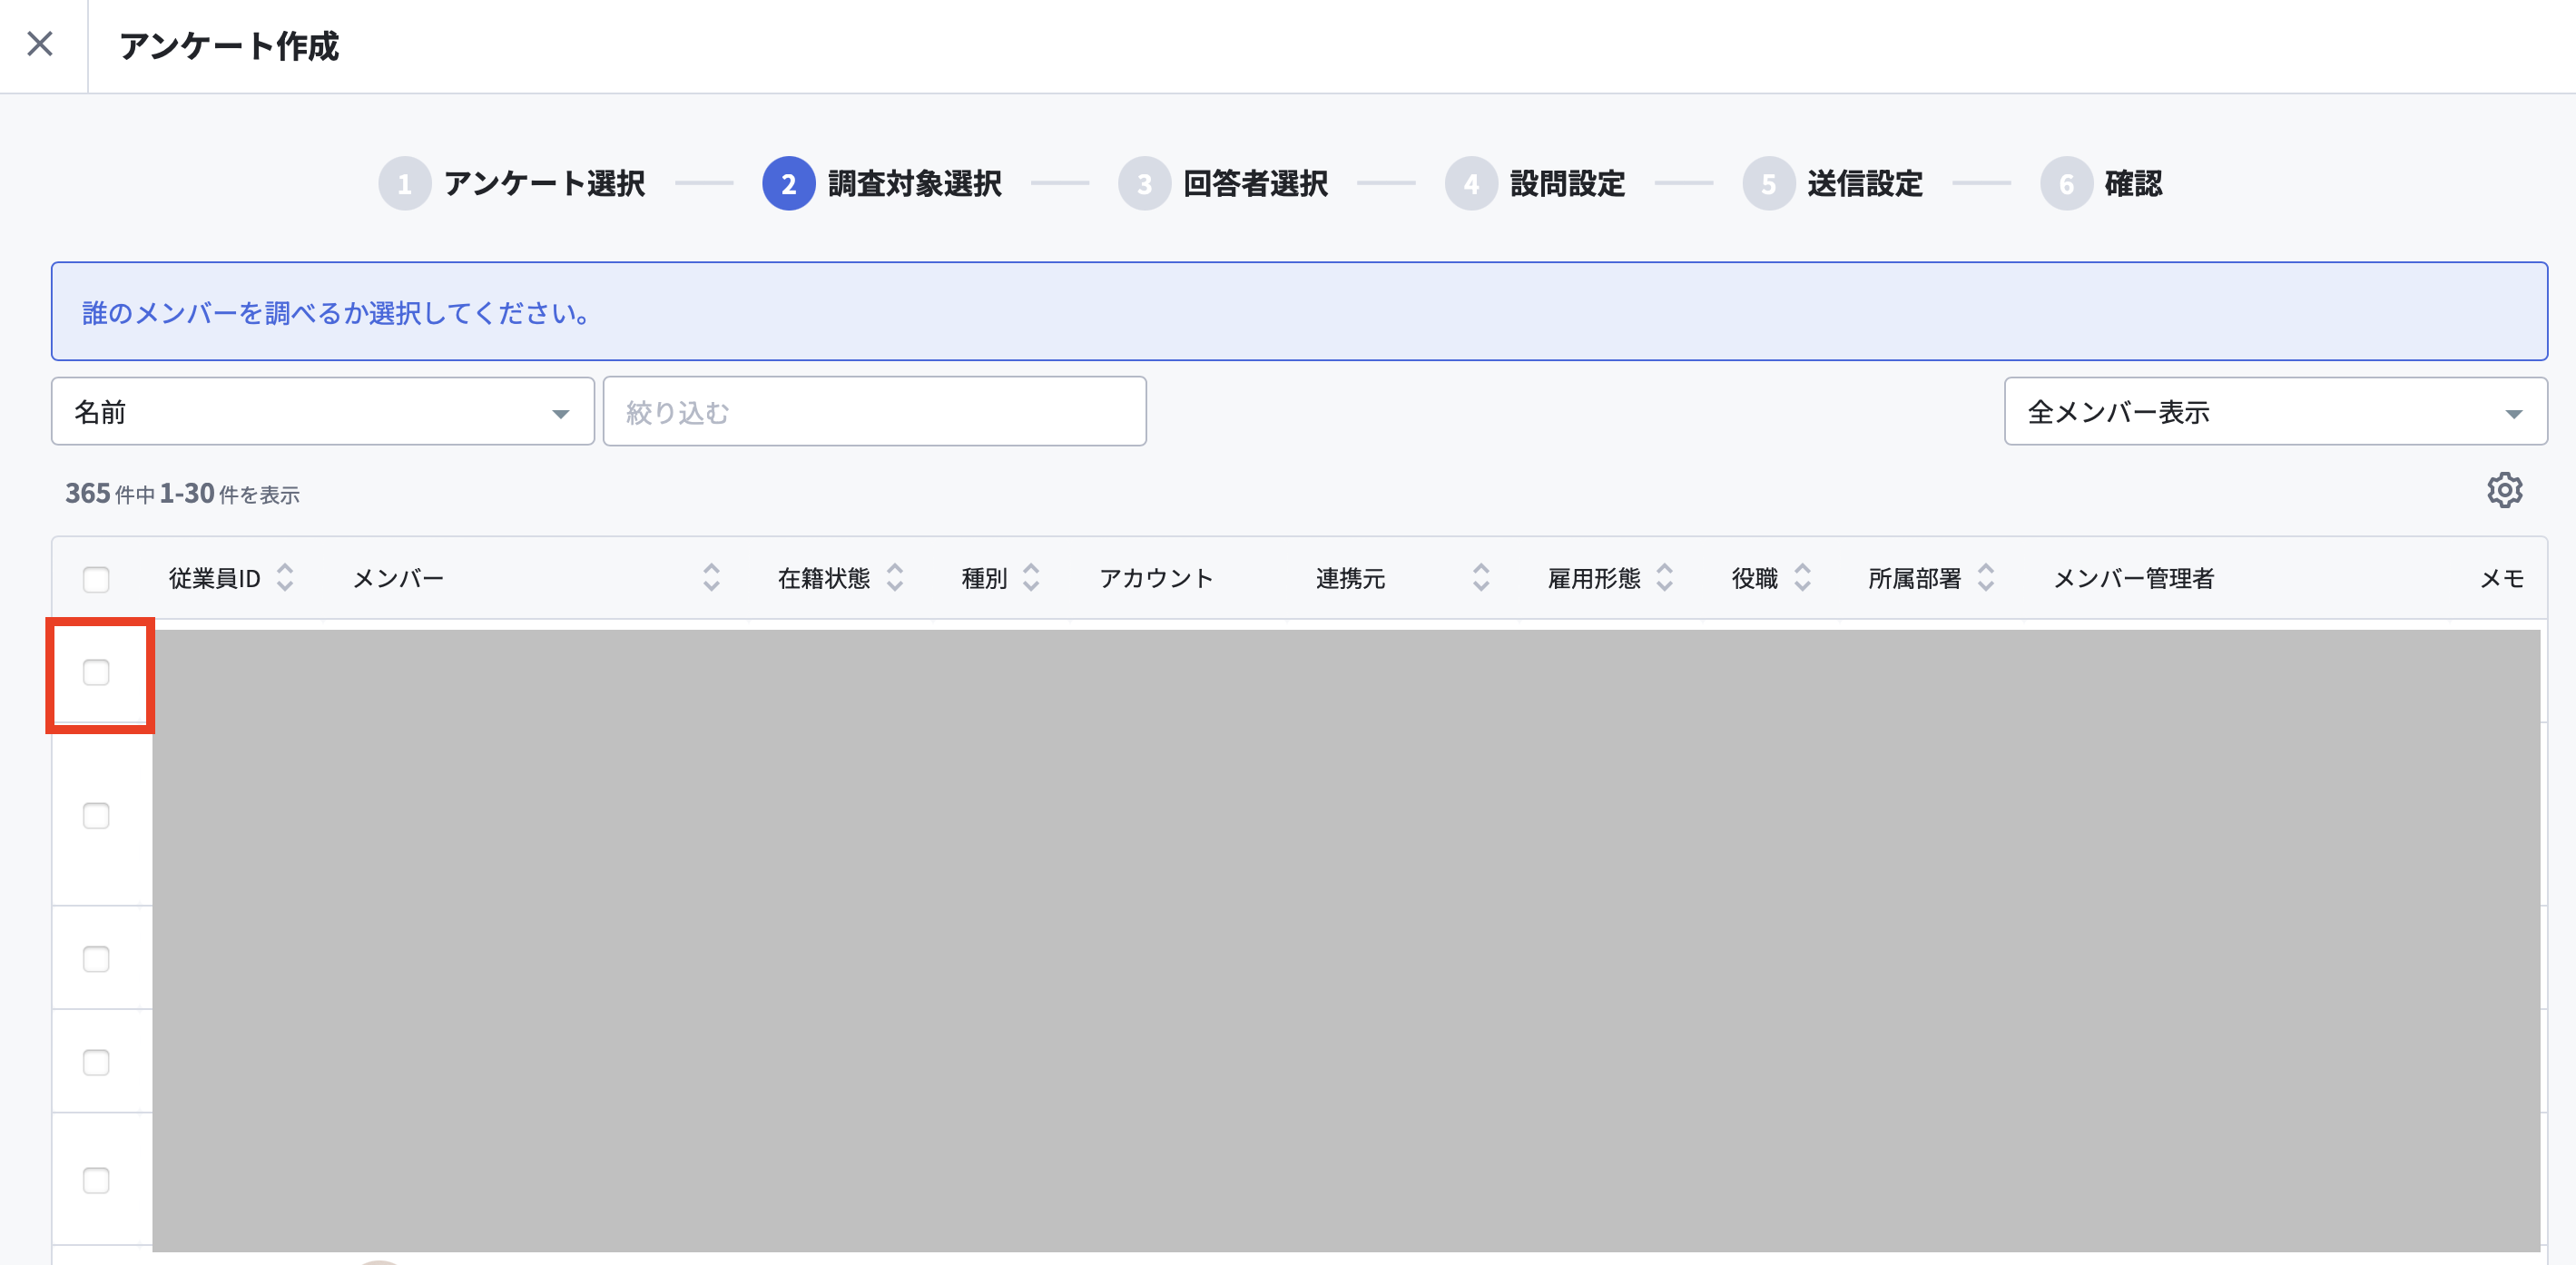2576x1265 pixels.
Task: Click the アカウント column header
Action: (1156, 578)
